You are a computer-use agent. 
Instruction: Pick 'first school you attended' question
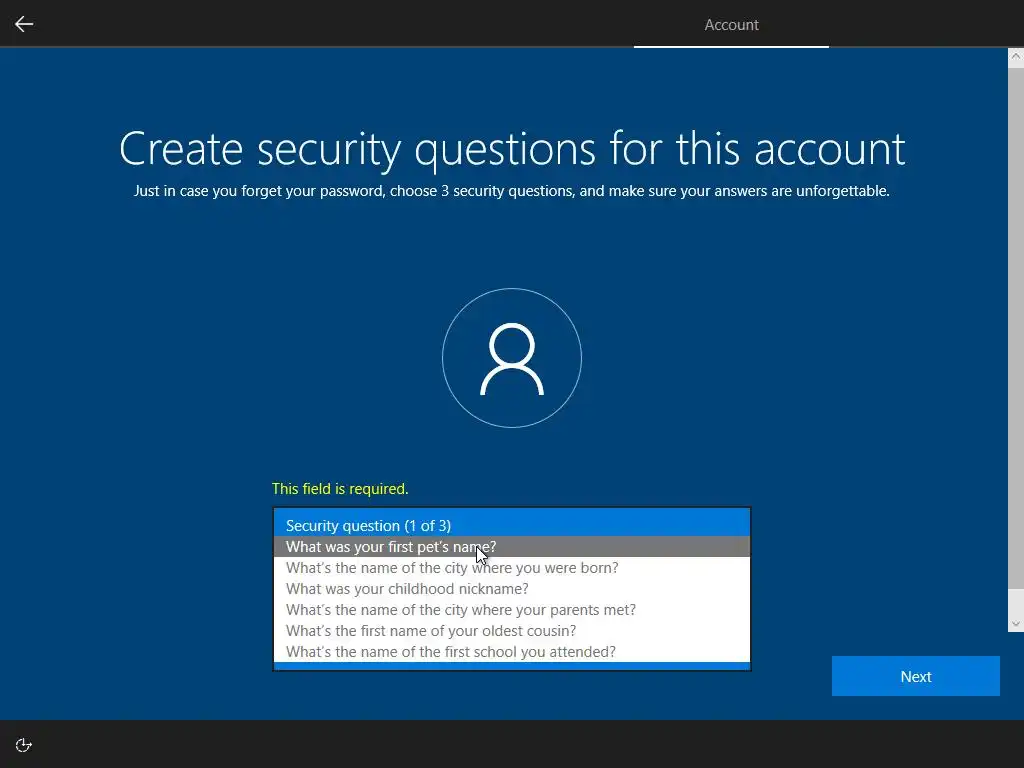coord(512,651)
